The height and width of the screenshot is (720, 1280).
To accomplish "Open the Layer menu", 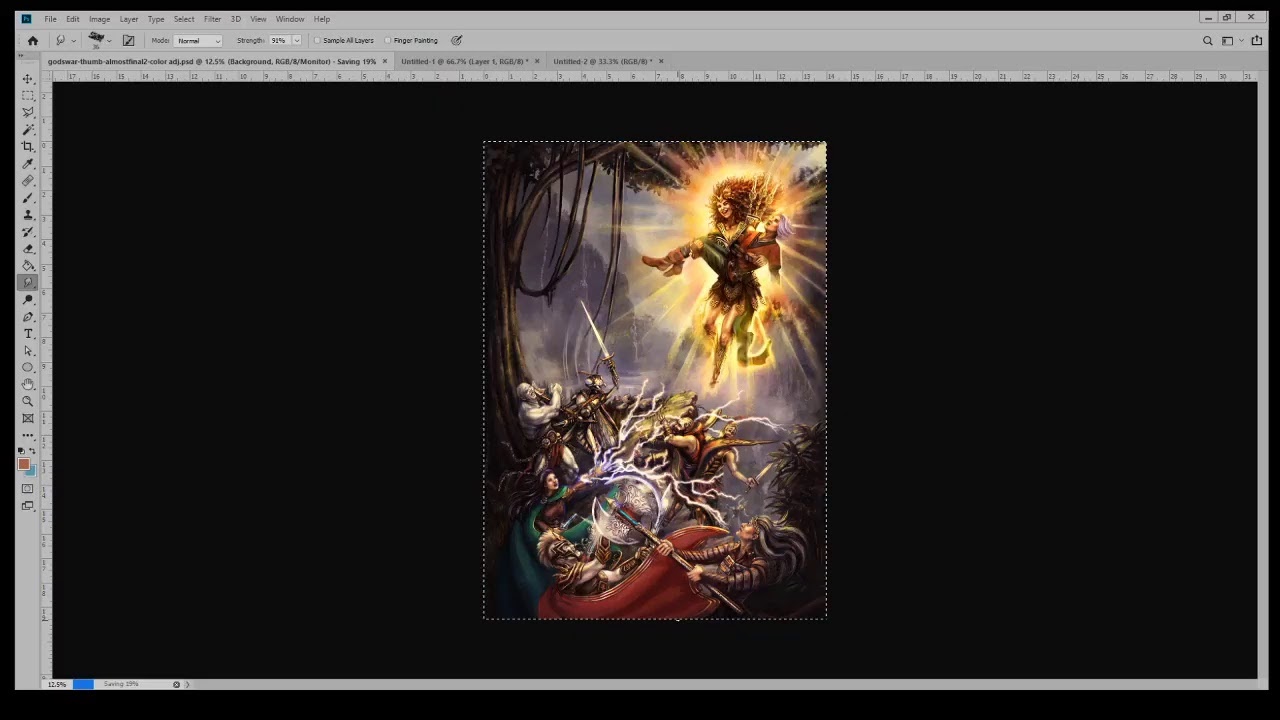I will click(129, 19).
